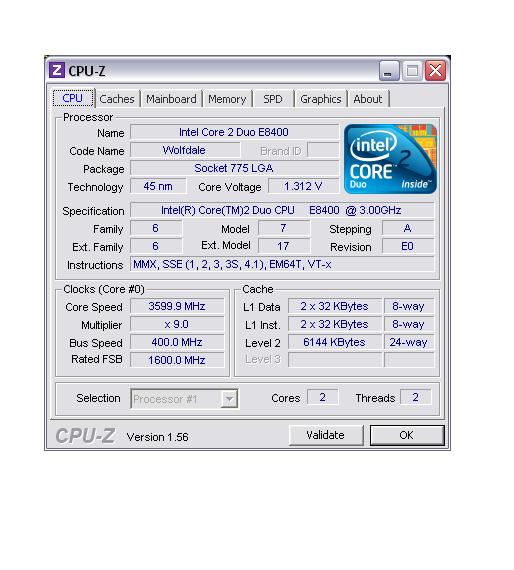
Task: Close the CPU-Z window
Action: click(x=435, y=71)
